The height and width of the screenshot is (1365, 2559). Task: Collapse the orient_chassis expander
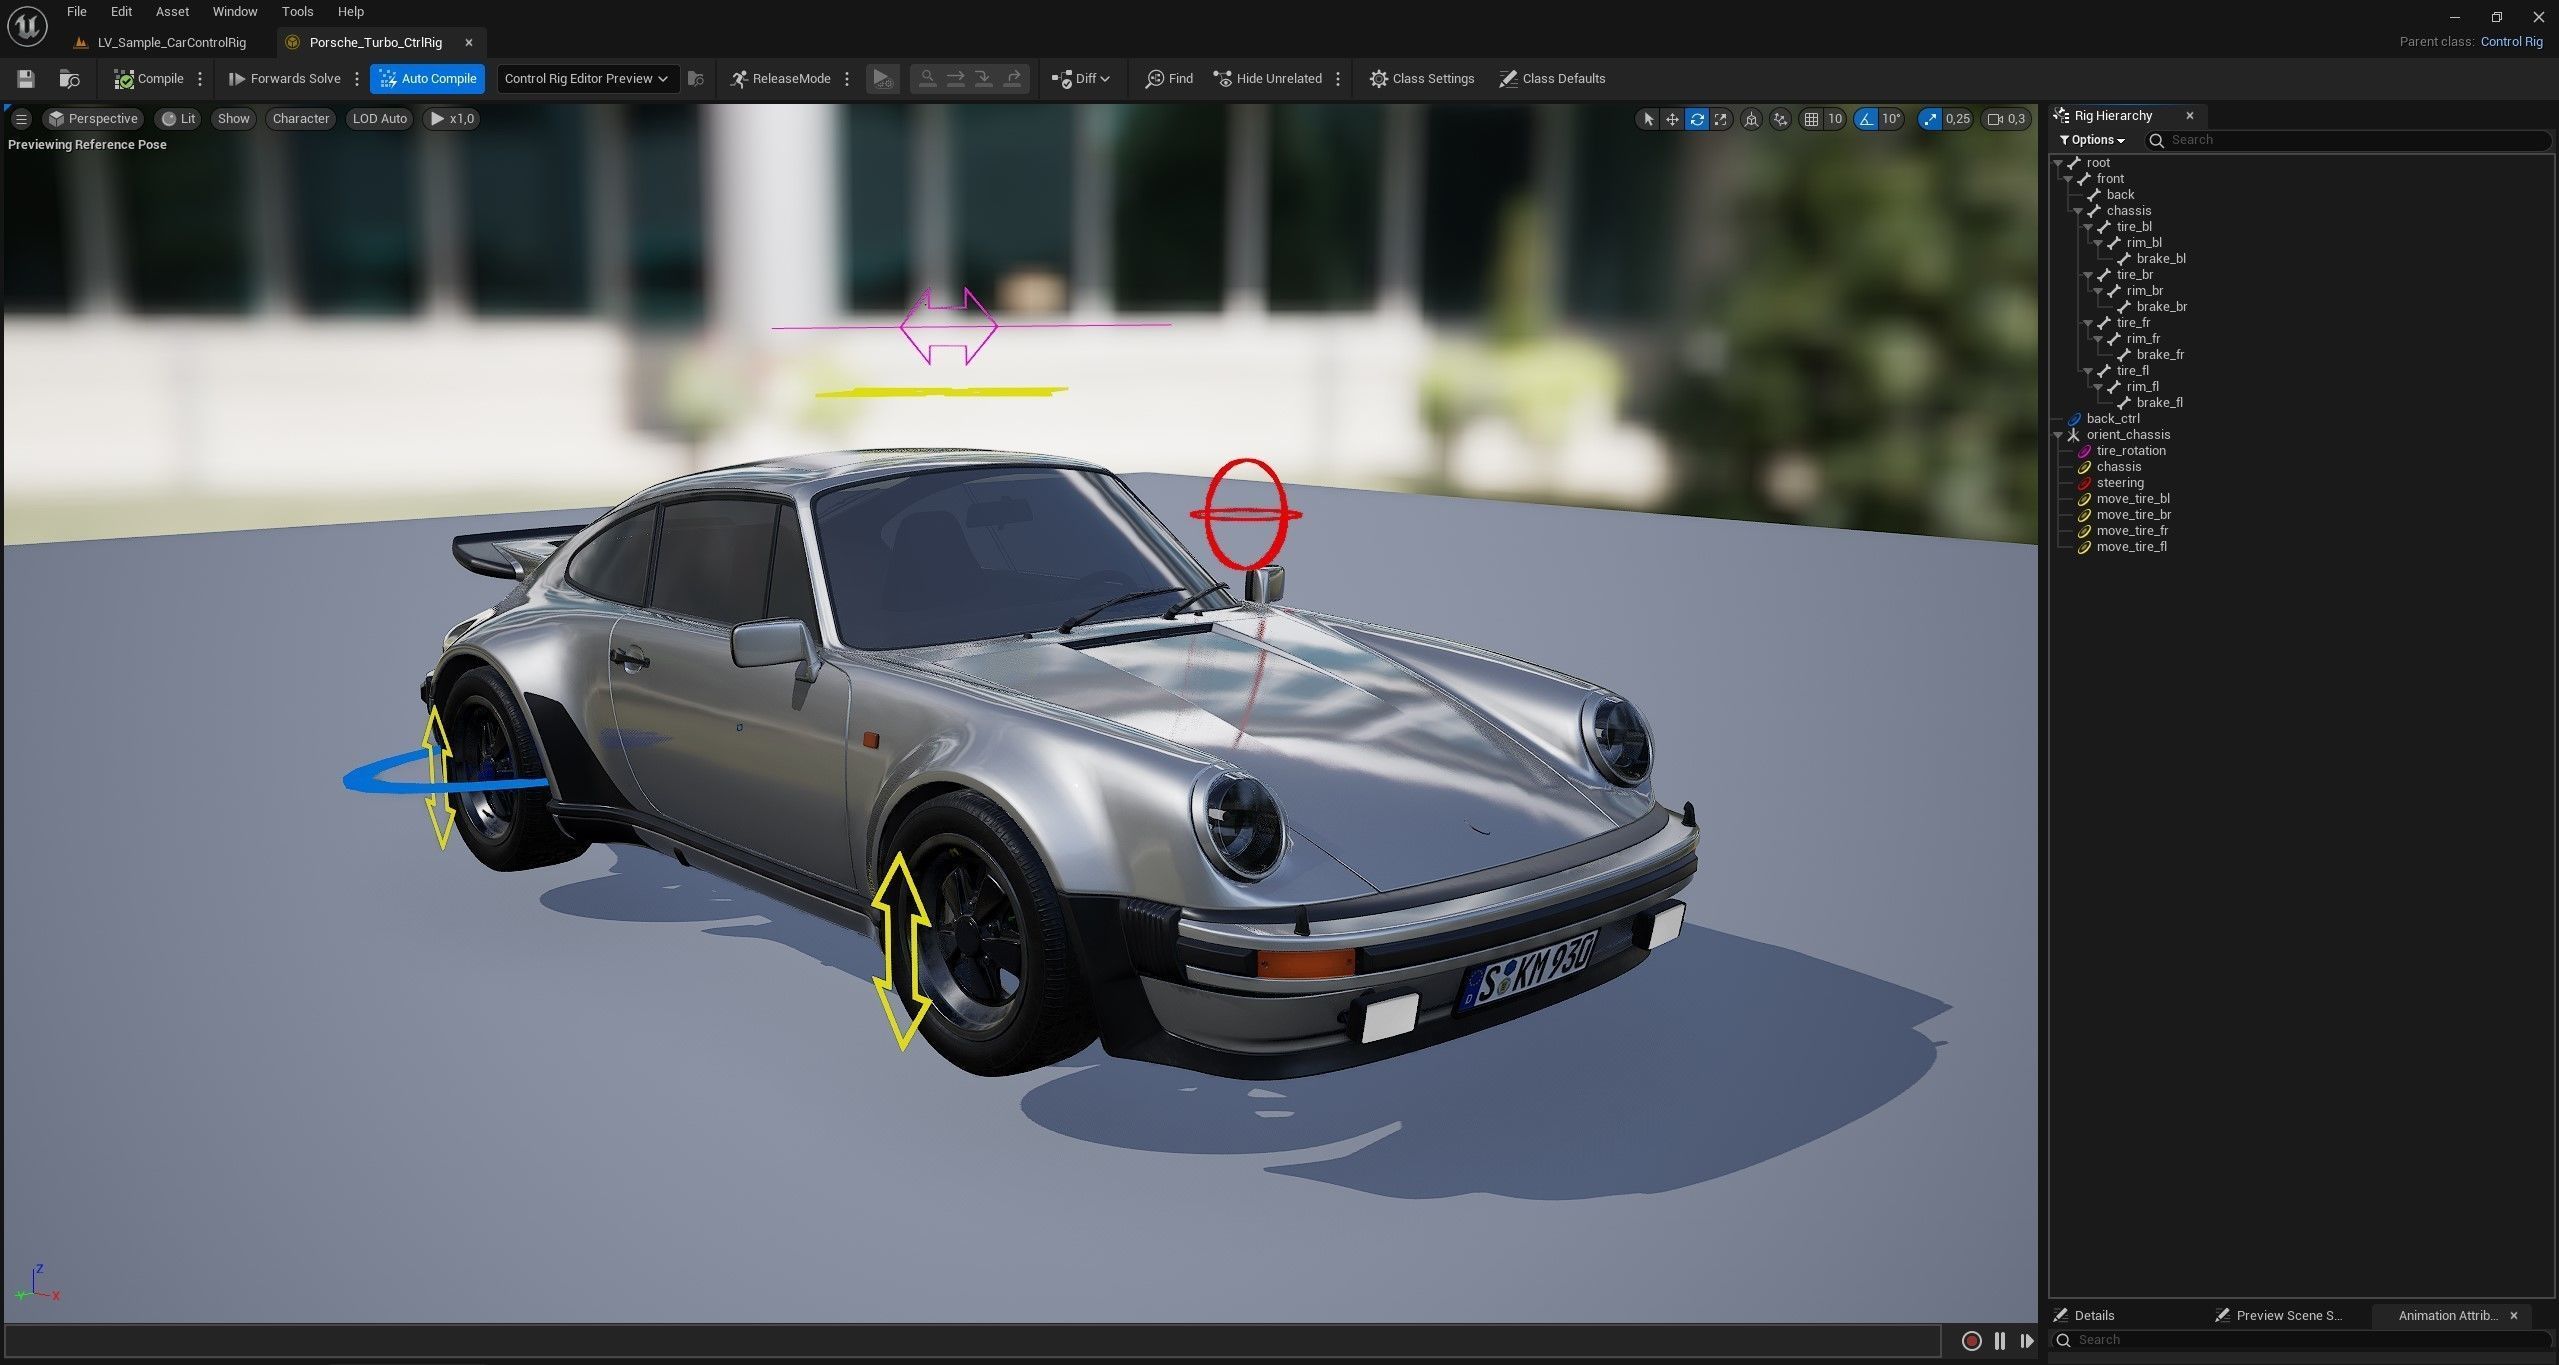click(2059, 435)
